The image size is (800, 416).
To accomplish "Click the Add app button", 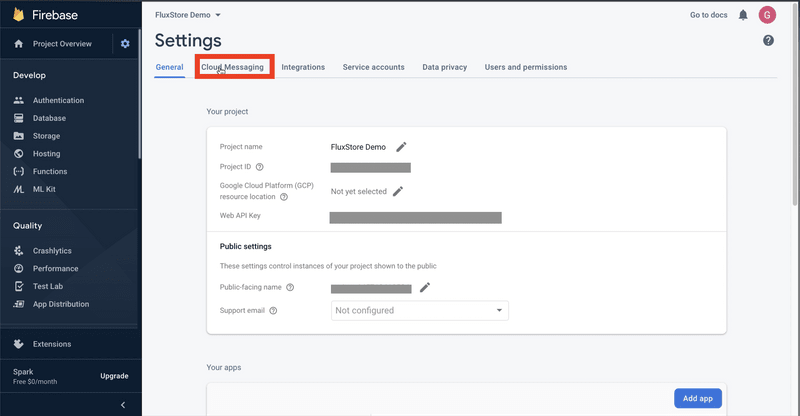I will click(697, 398).
